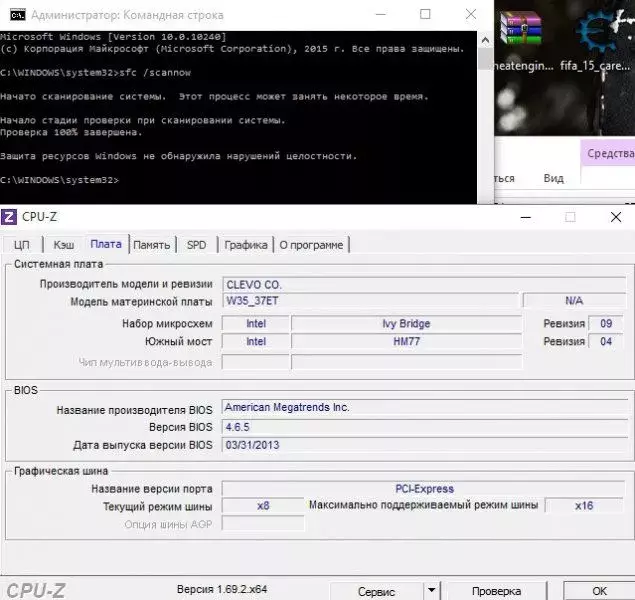The width and height of the screenshot is (635, 600).
Task: Select the Плата tab
Action: [106, 244]
